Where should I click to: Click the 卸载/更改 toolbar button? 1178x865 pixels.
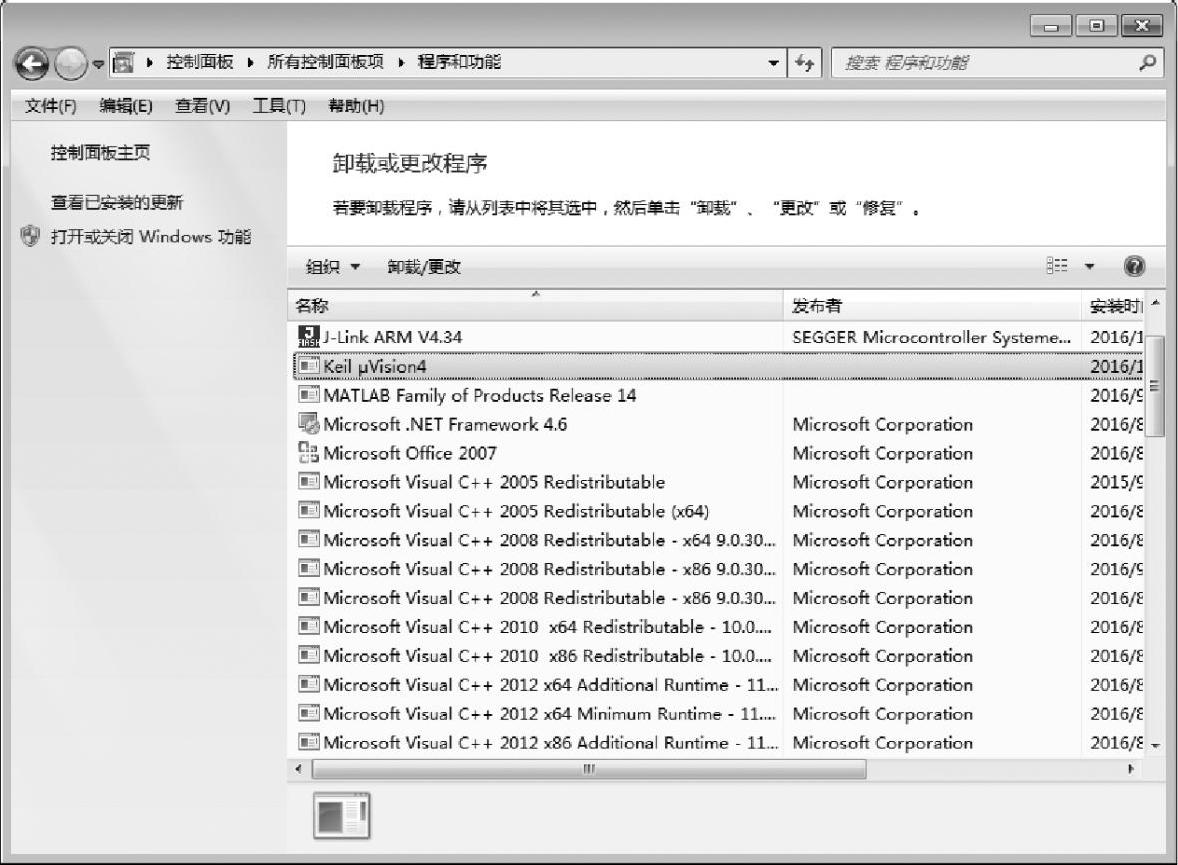(424, 267)
